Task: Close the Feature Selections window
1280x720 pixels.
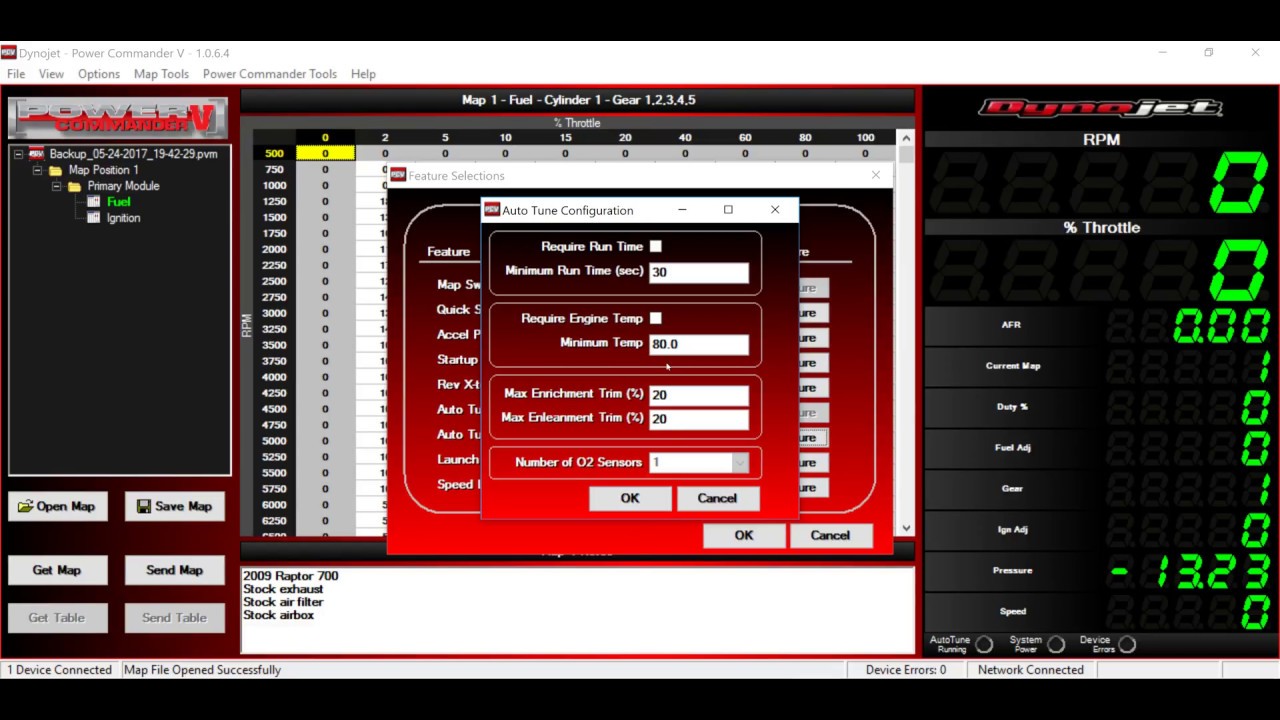Action: coord(876,175)
